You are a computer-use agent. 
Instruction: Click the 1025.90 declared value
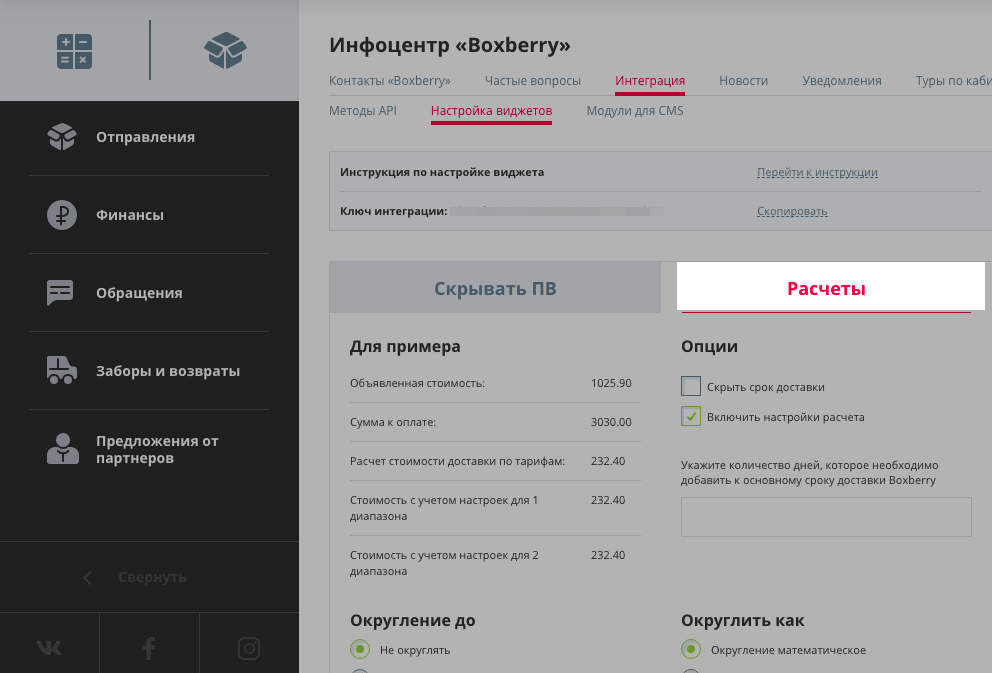click(611, 383)
